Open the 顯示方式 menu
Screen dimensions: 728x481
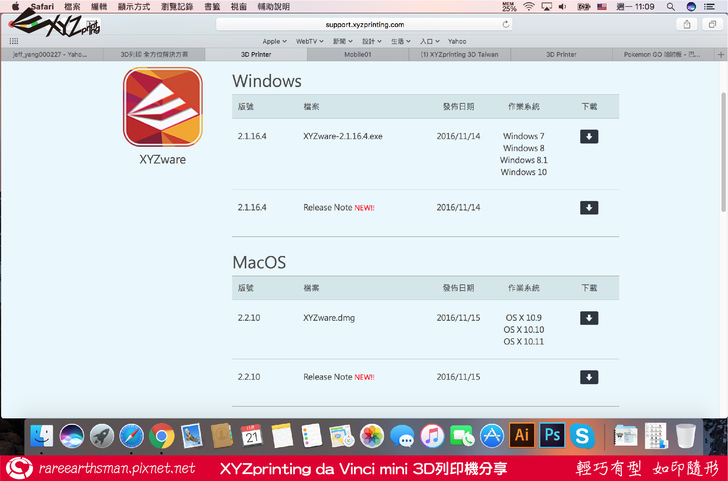(134, 6)
